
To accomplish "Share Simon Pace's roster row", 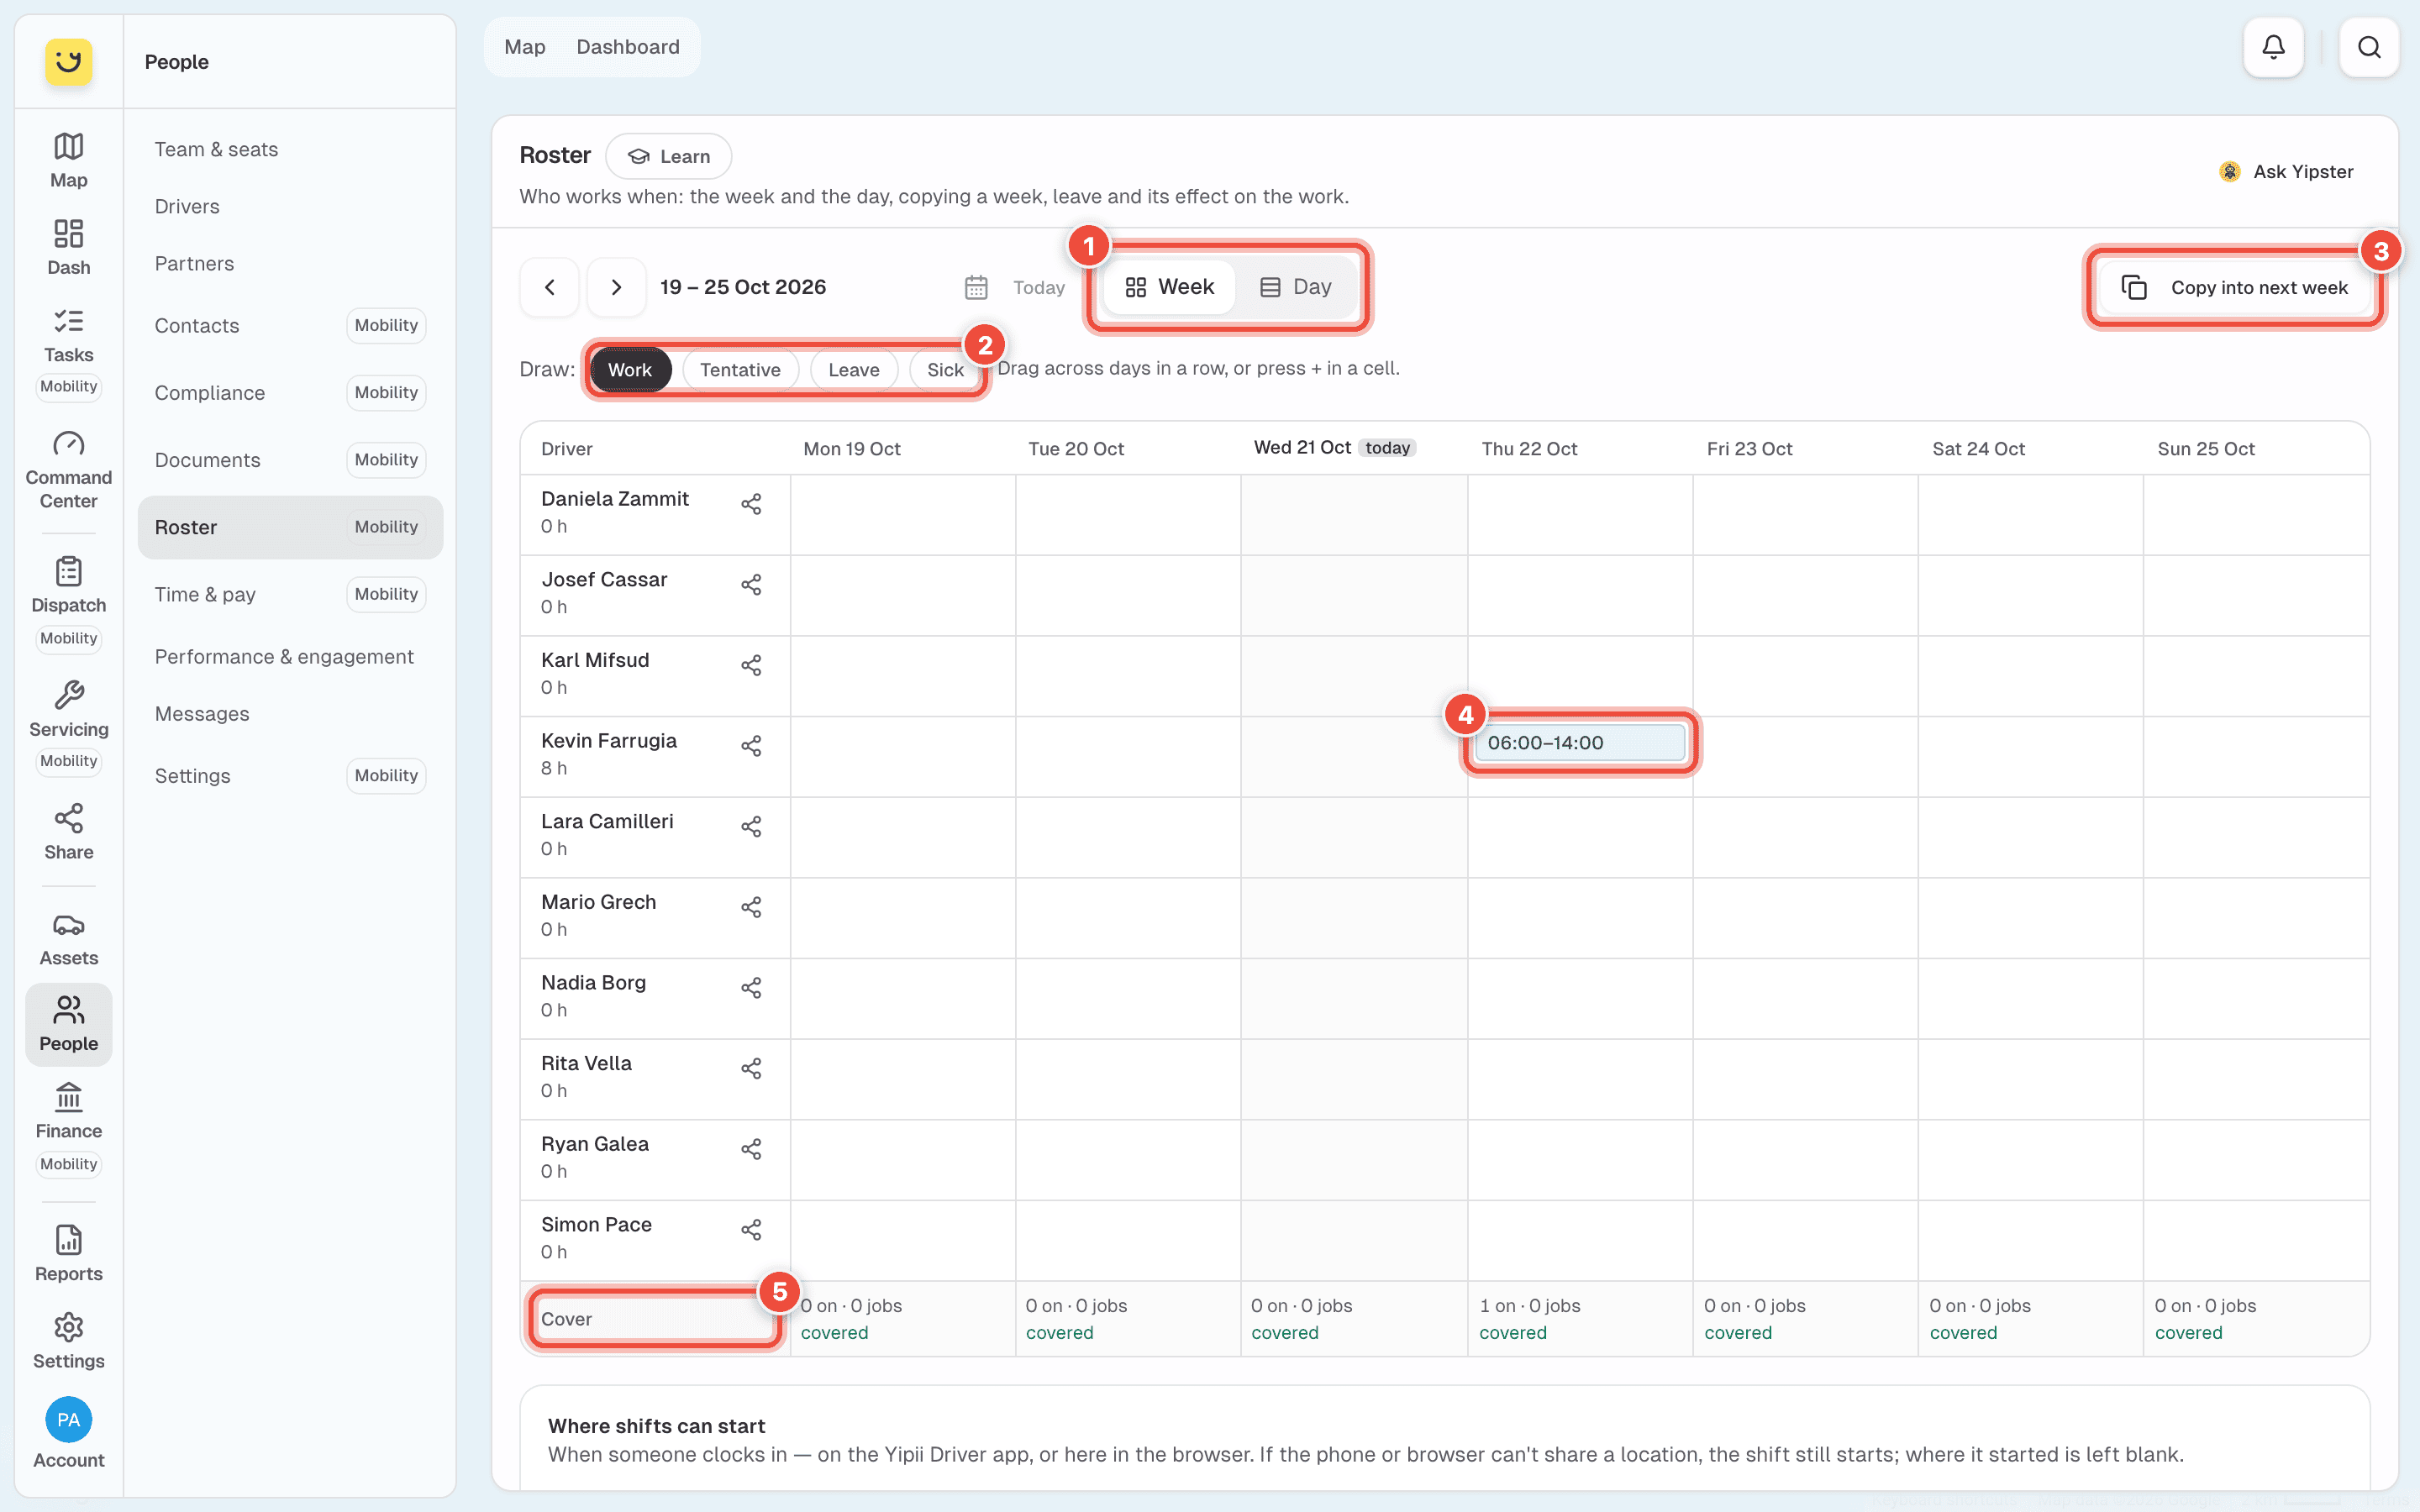I will [751, 1230].
